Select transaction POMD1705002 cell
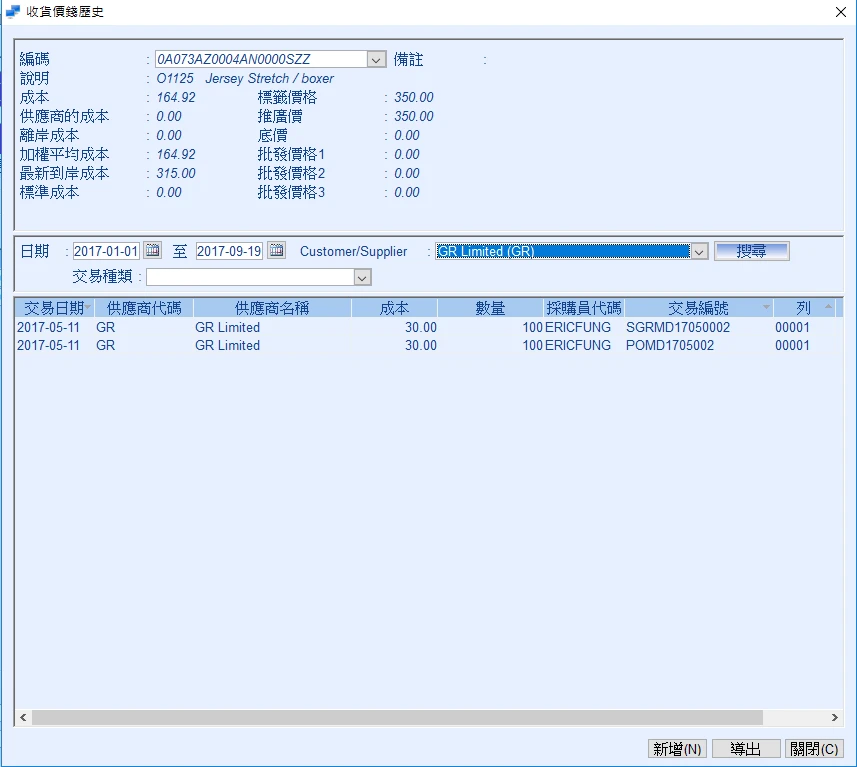This screenshot has height=767, width=857. [670, 345]
